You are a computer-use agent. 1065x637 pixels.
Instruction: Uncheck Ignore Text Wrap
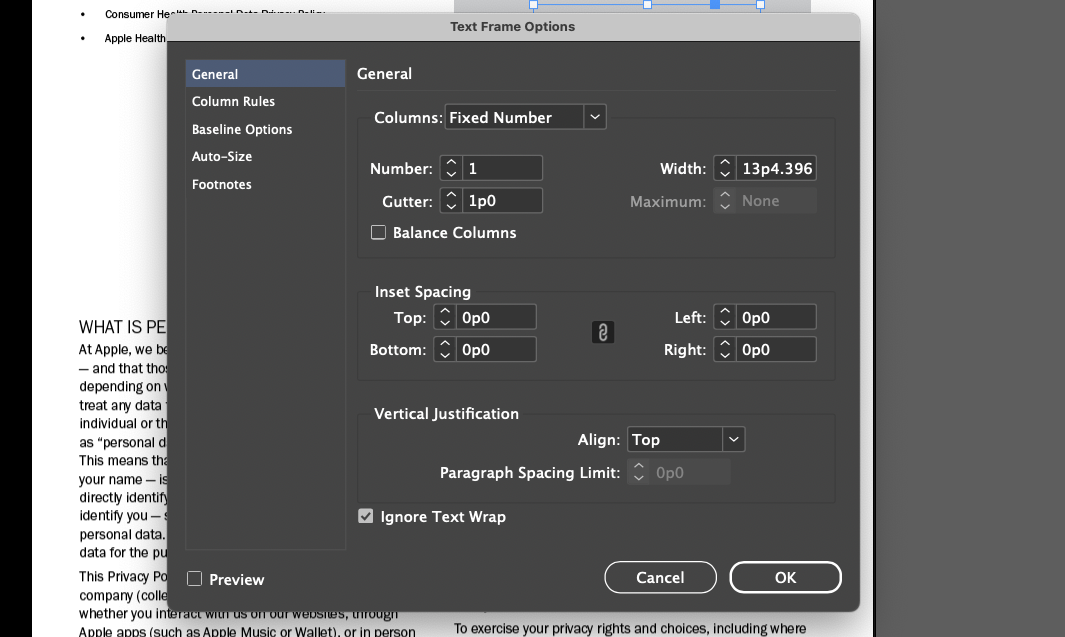pyautogui.click(x=366, y=517)
